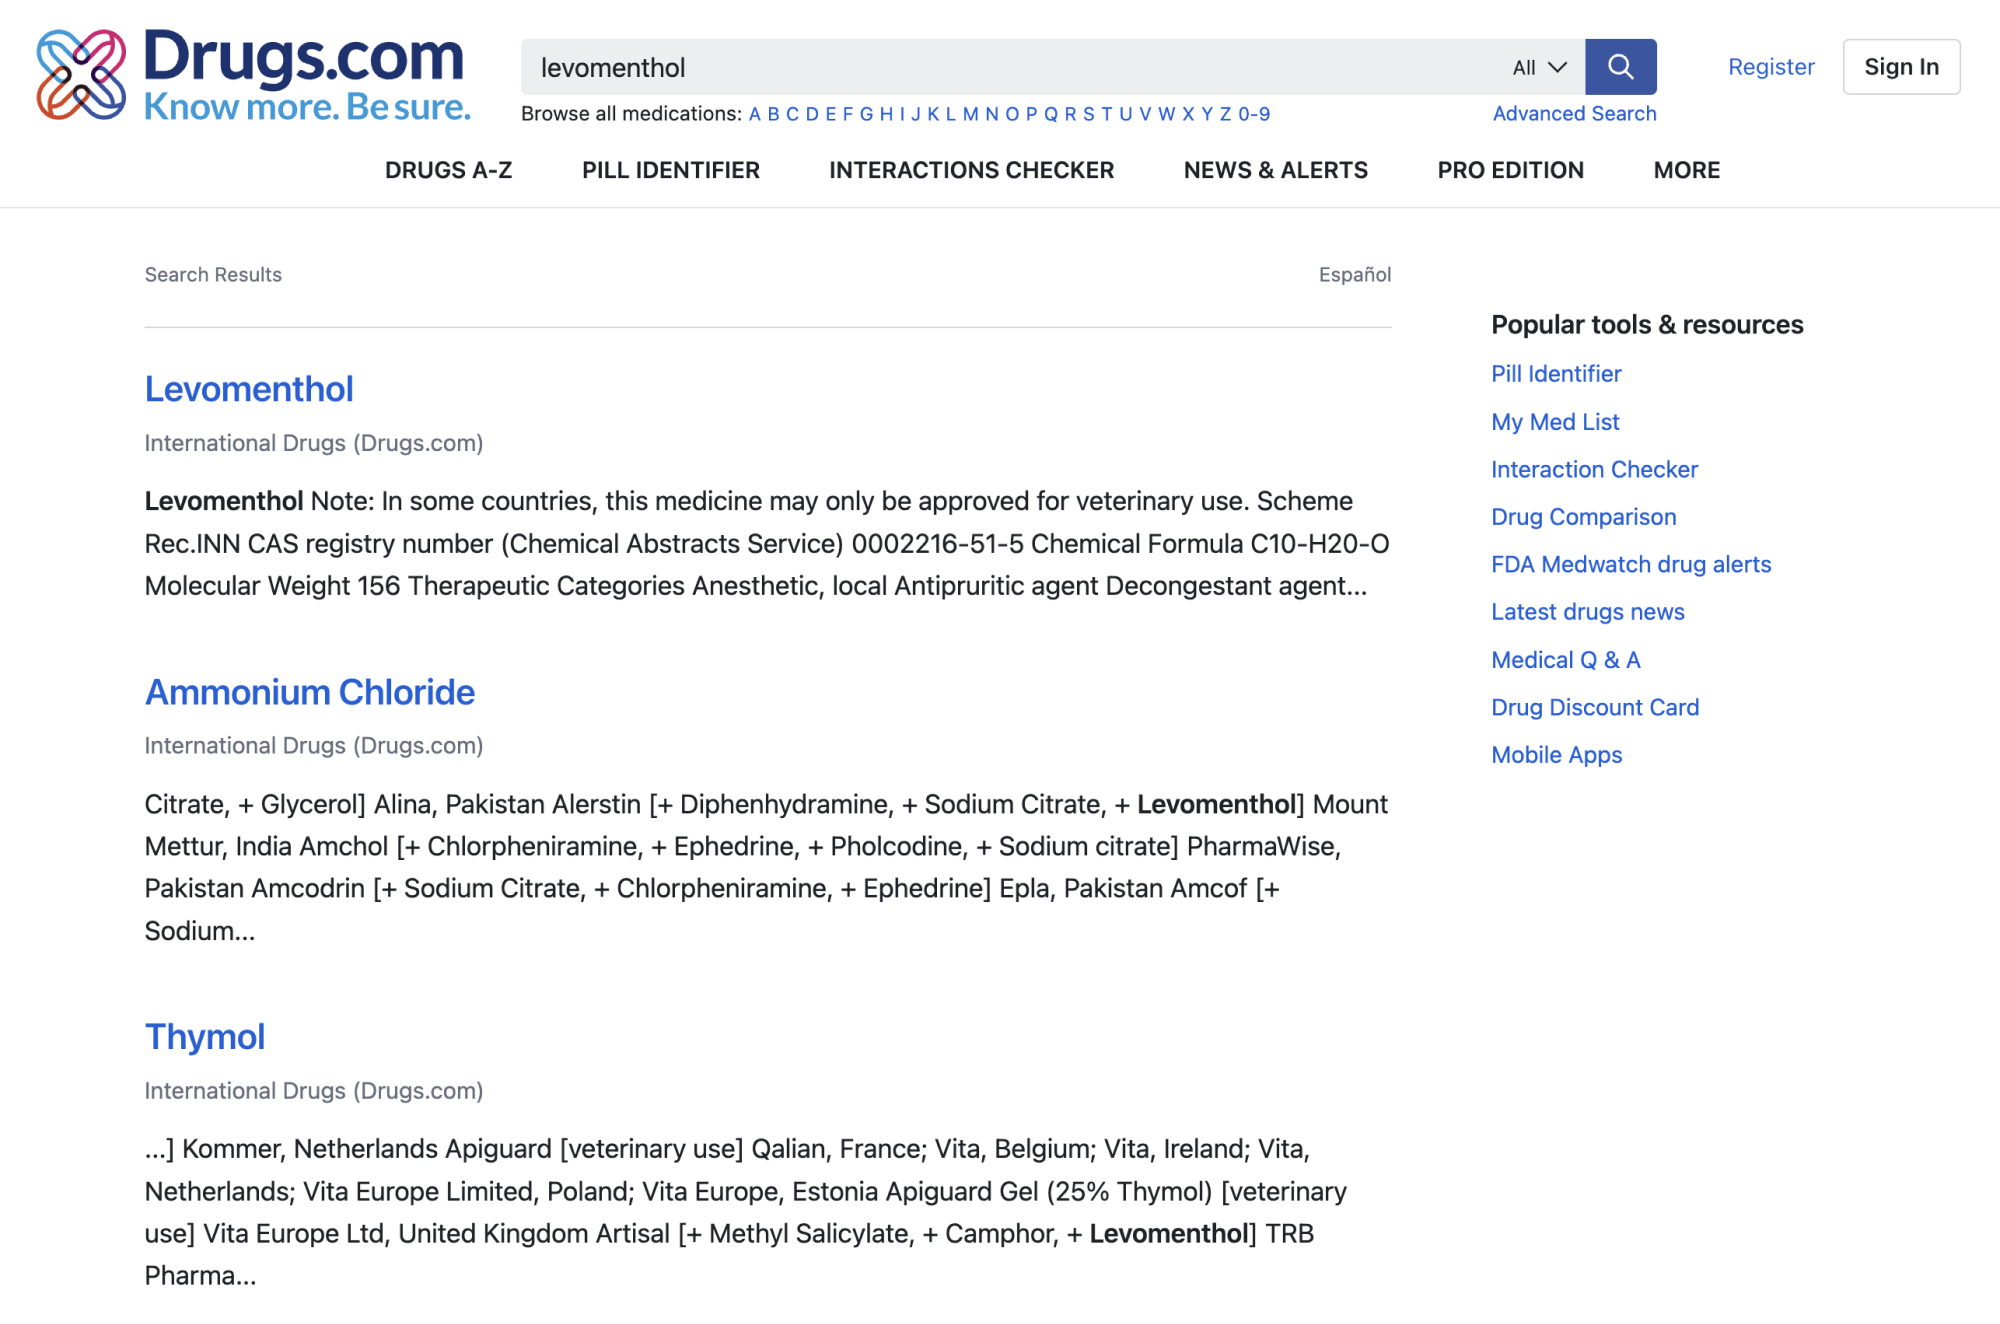Toggle the PRO EDITION tab
The width and height of the screenshot is (2000, 1324).
coord(1511,168)
